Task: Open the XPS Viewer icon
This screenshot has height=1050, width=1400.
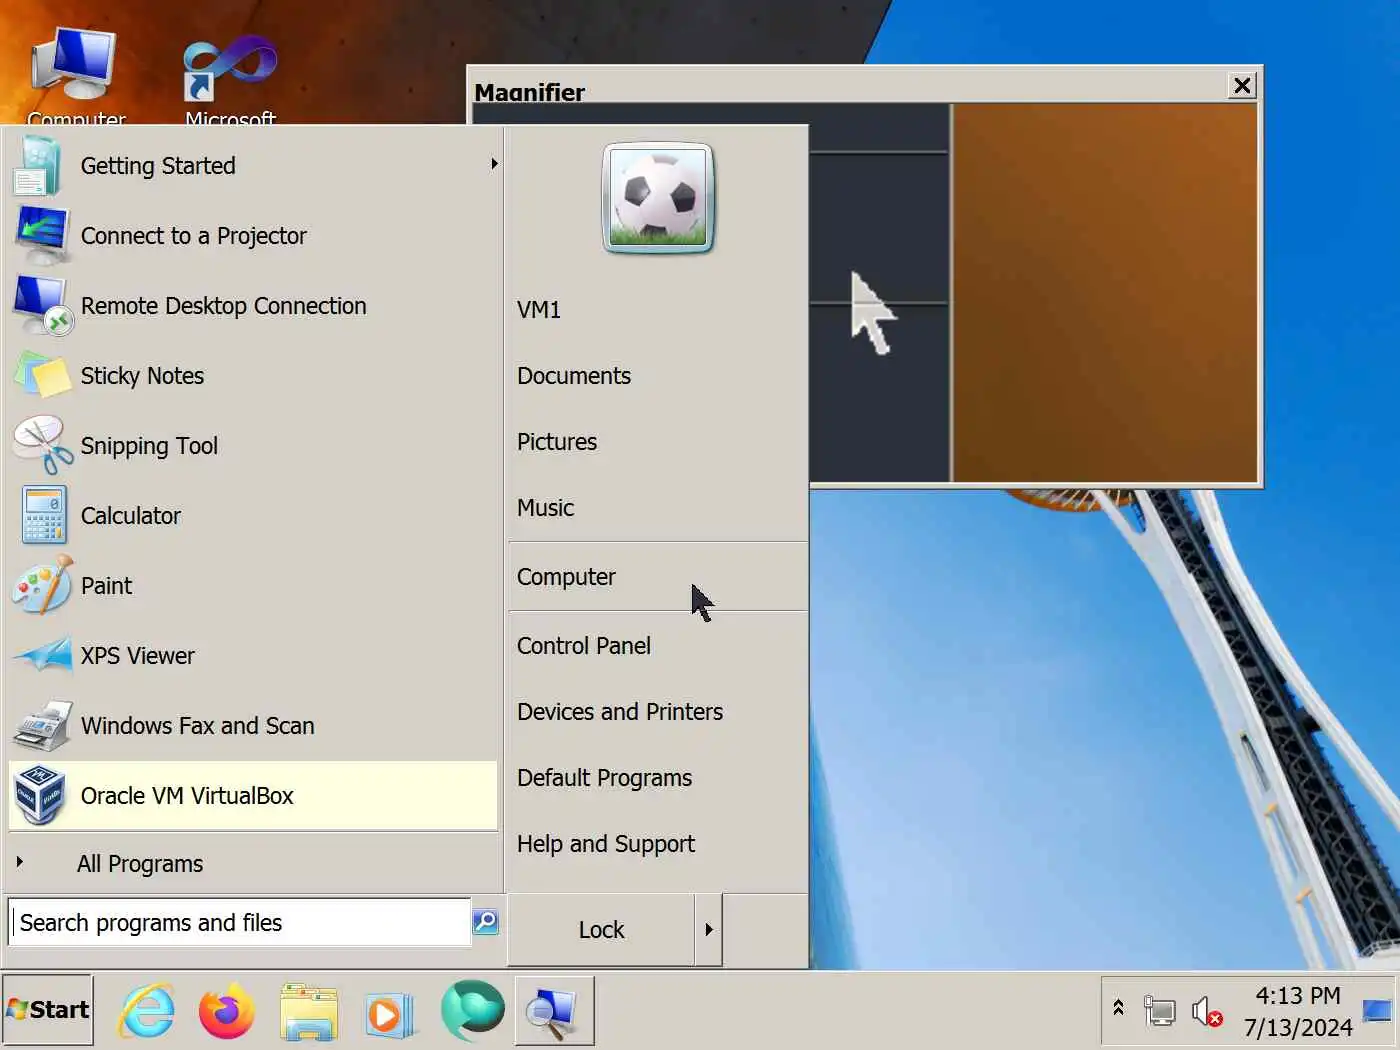Action: pos(42,656)
